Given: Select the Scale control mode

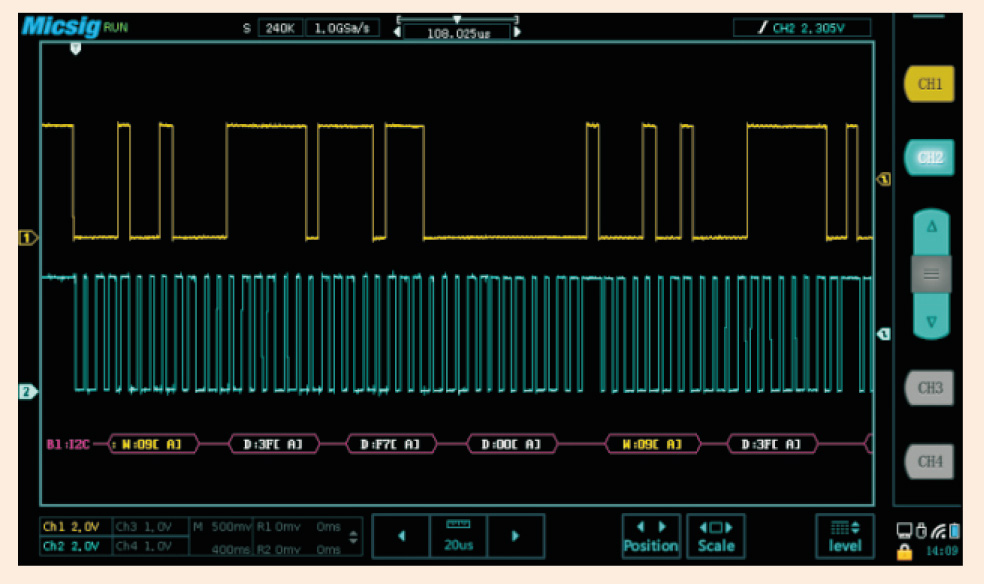Looking at the screenshot, I should [x=716, y=536].
